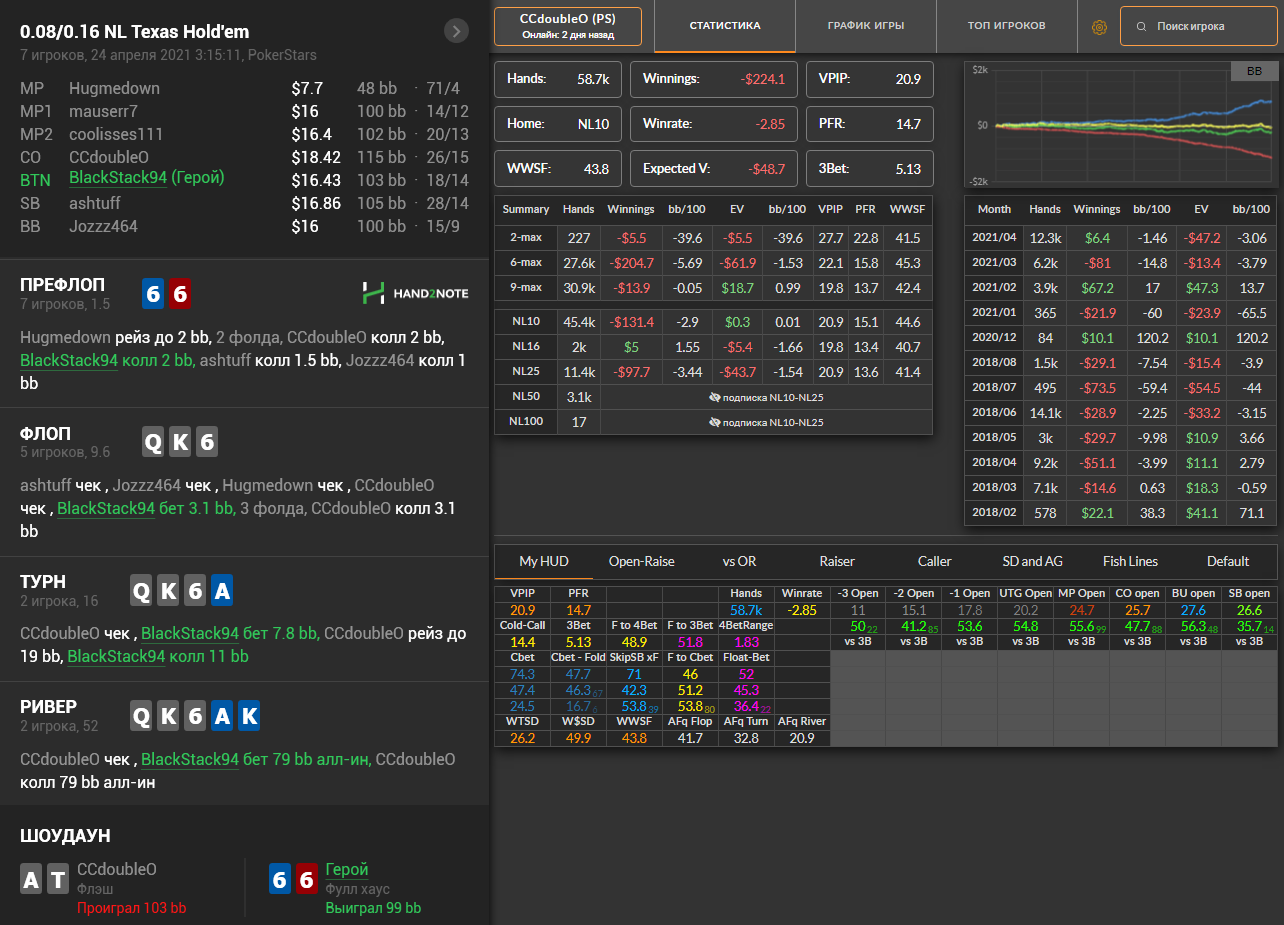Screen dimensions: 1284x925
Task: Click BlackStack94 link in flop action
Action: pos(106,508)
